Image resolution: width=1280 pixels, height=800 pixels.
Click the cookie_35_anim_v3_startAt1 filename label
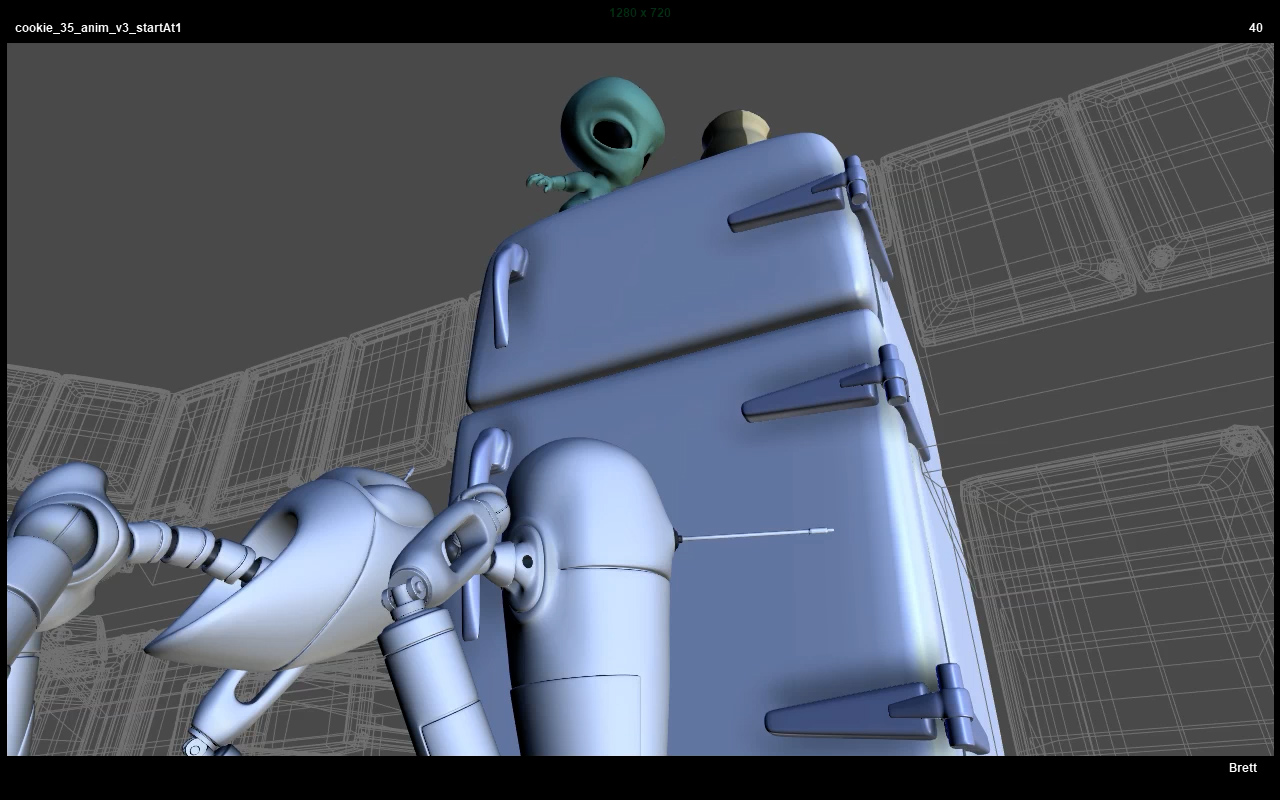(x=98, y=28)
